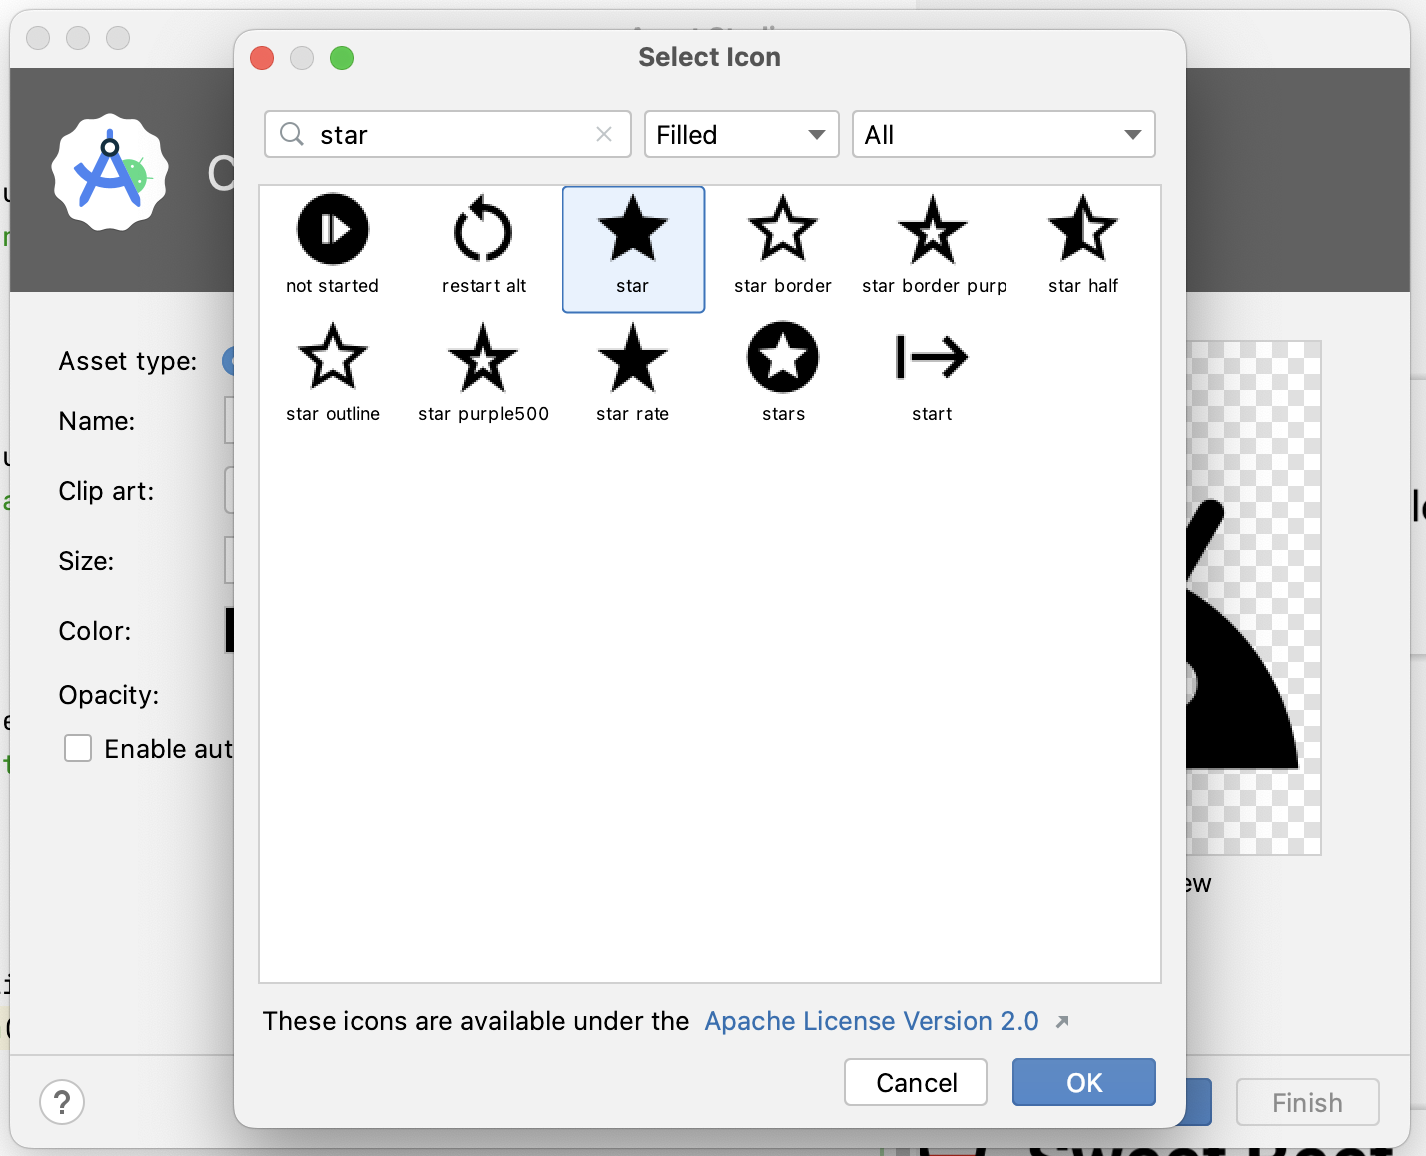This screenshot has height=1156, width=1426.
Task: Confirm icon selection with OK
Action: click(x=1083, y=1082)
